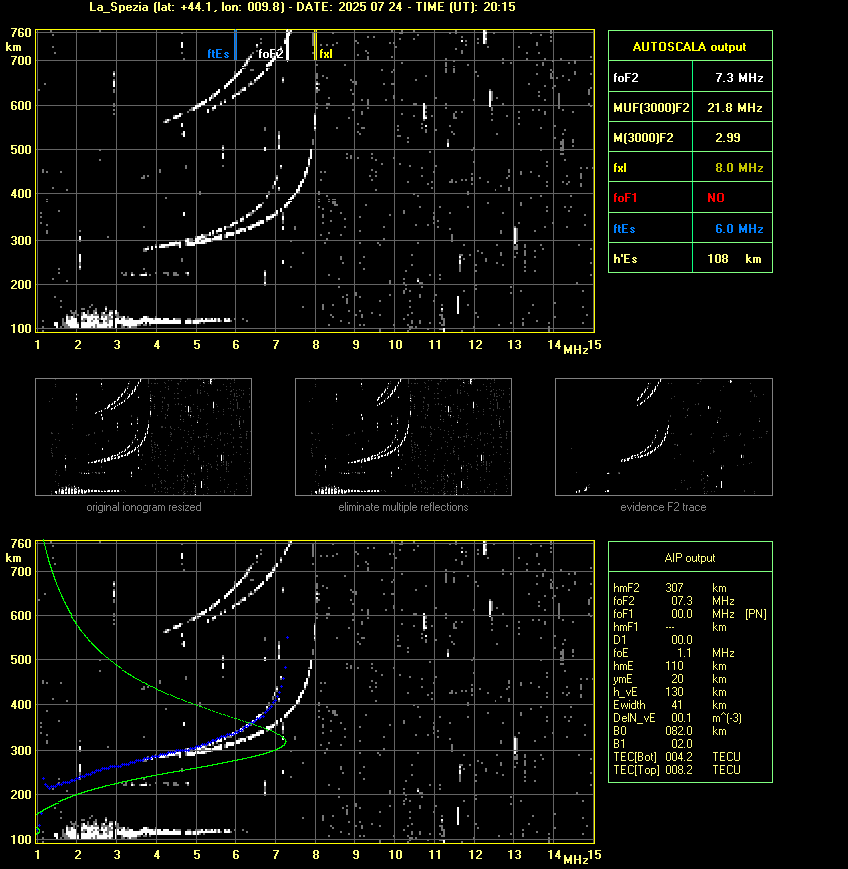The height and width of the screenshot is (869, 848).
Task: Click the B1 02.0 value
Action: click(x=682, y=744)
